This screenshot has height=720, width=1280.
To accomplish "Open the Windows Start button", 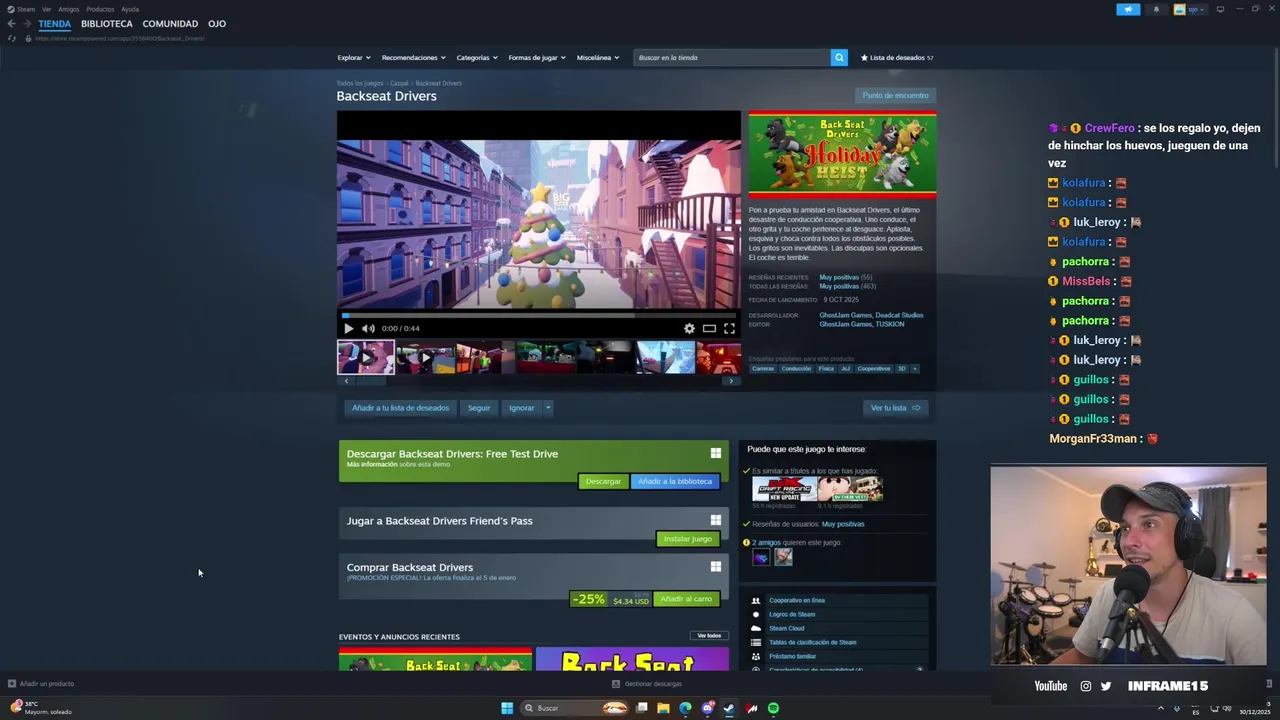I will coord(507,708).
